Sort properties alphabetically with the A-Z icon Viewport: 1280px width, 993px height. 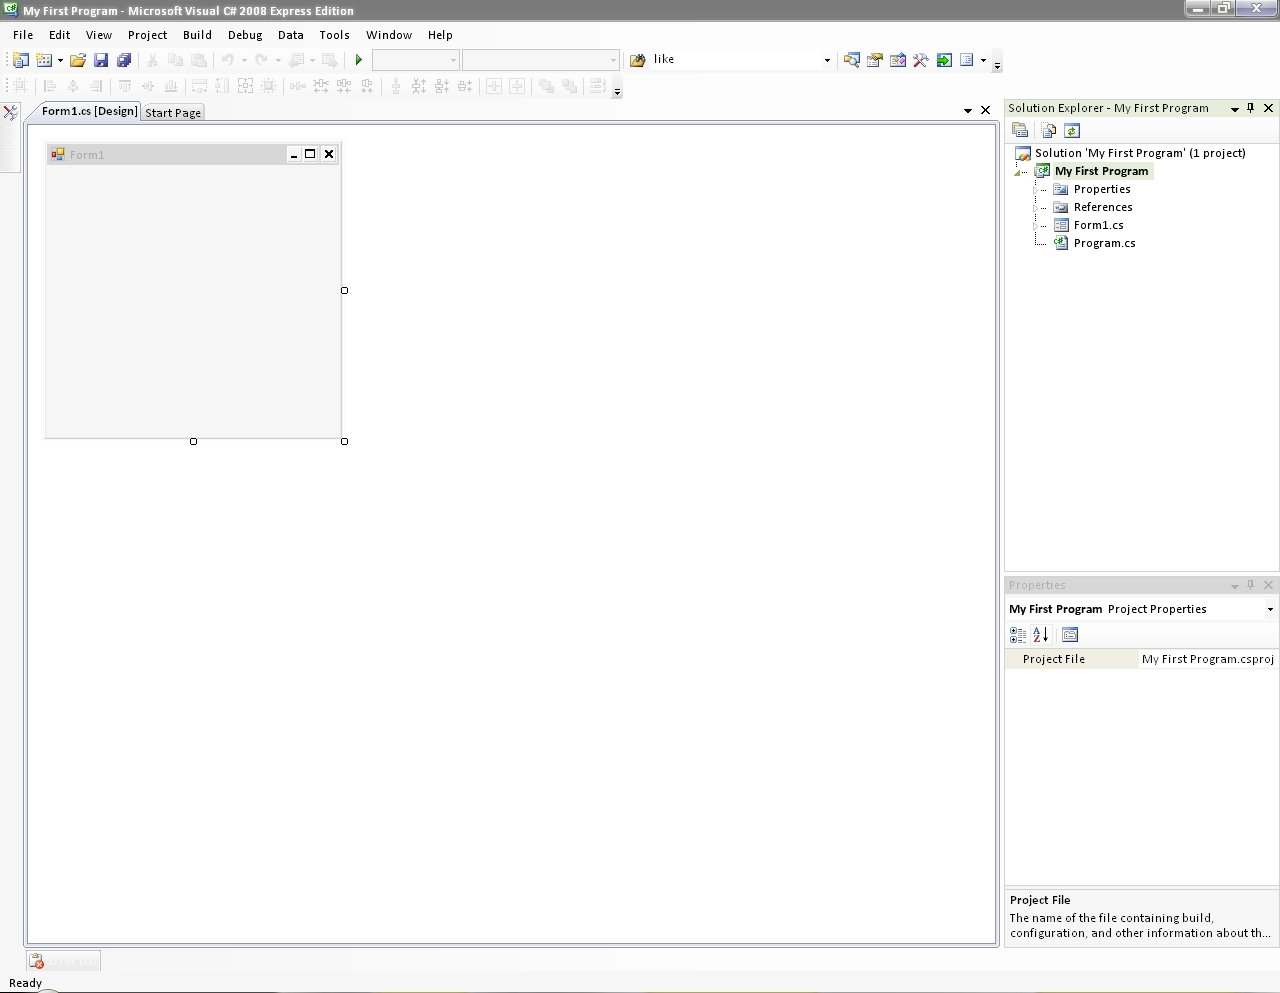click(1040, 635)
